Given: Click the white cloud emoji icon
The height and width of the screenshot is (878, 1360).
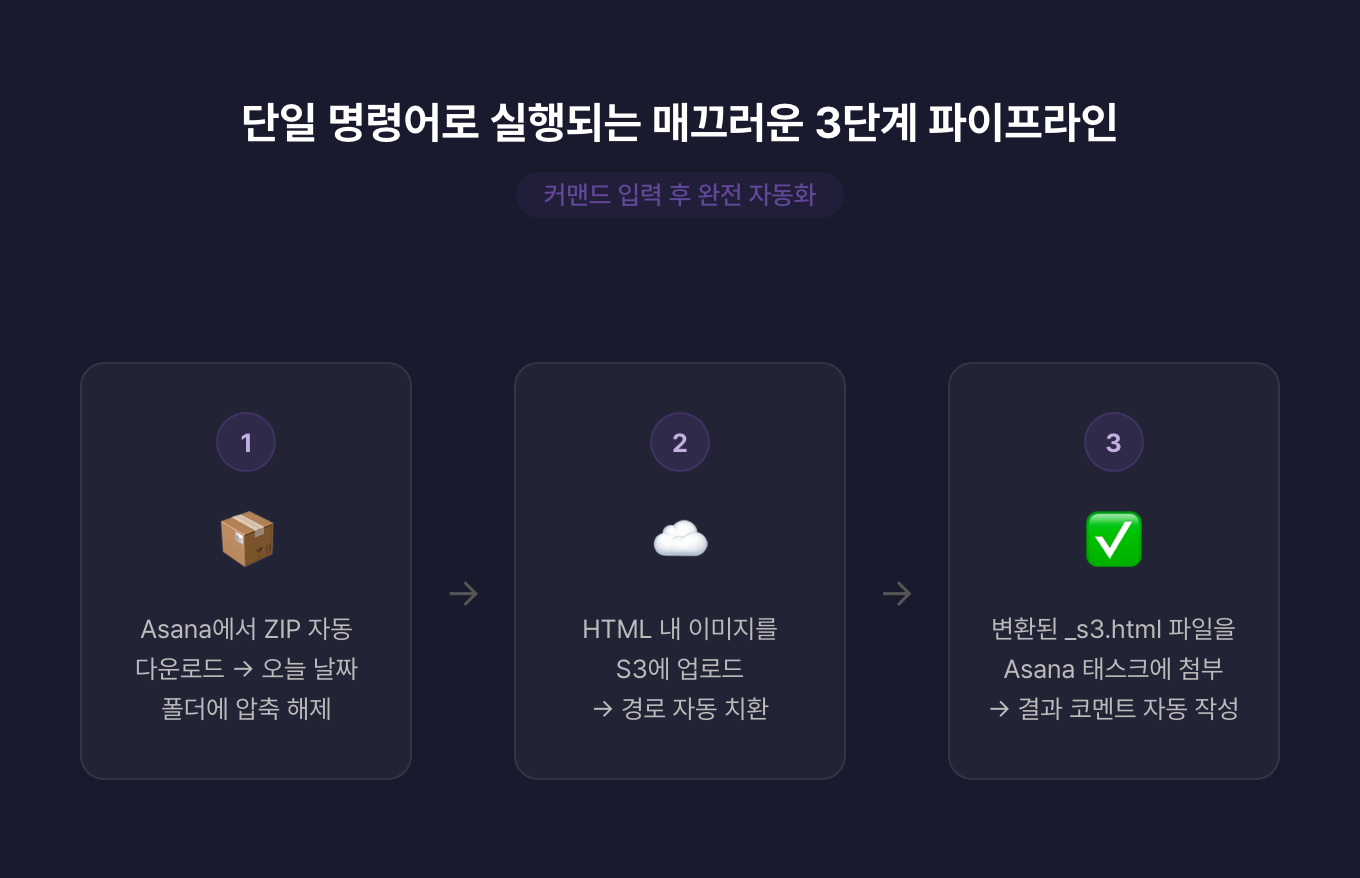Looking at the screenshot, I should click(x=680, y=539).
